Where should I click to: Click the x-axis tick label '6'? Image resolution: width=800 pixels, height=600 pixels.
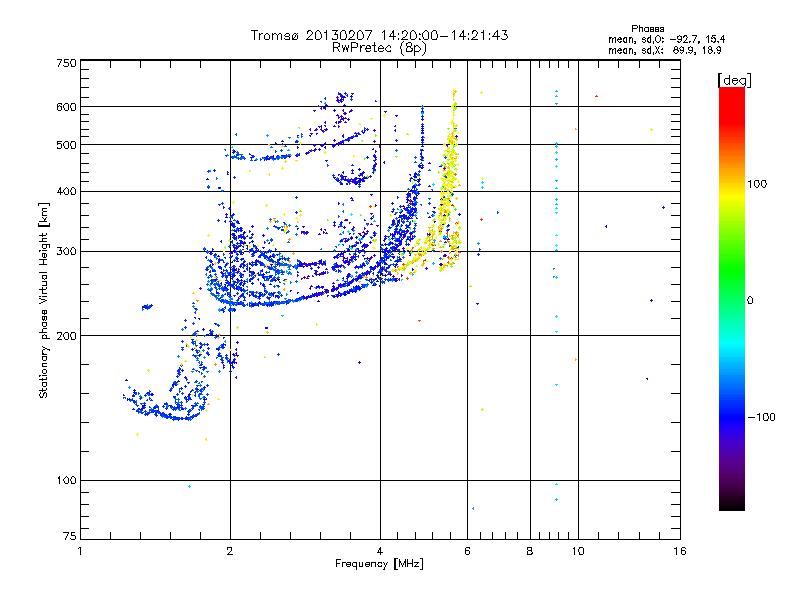click(467, 551)
